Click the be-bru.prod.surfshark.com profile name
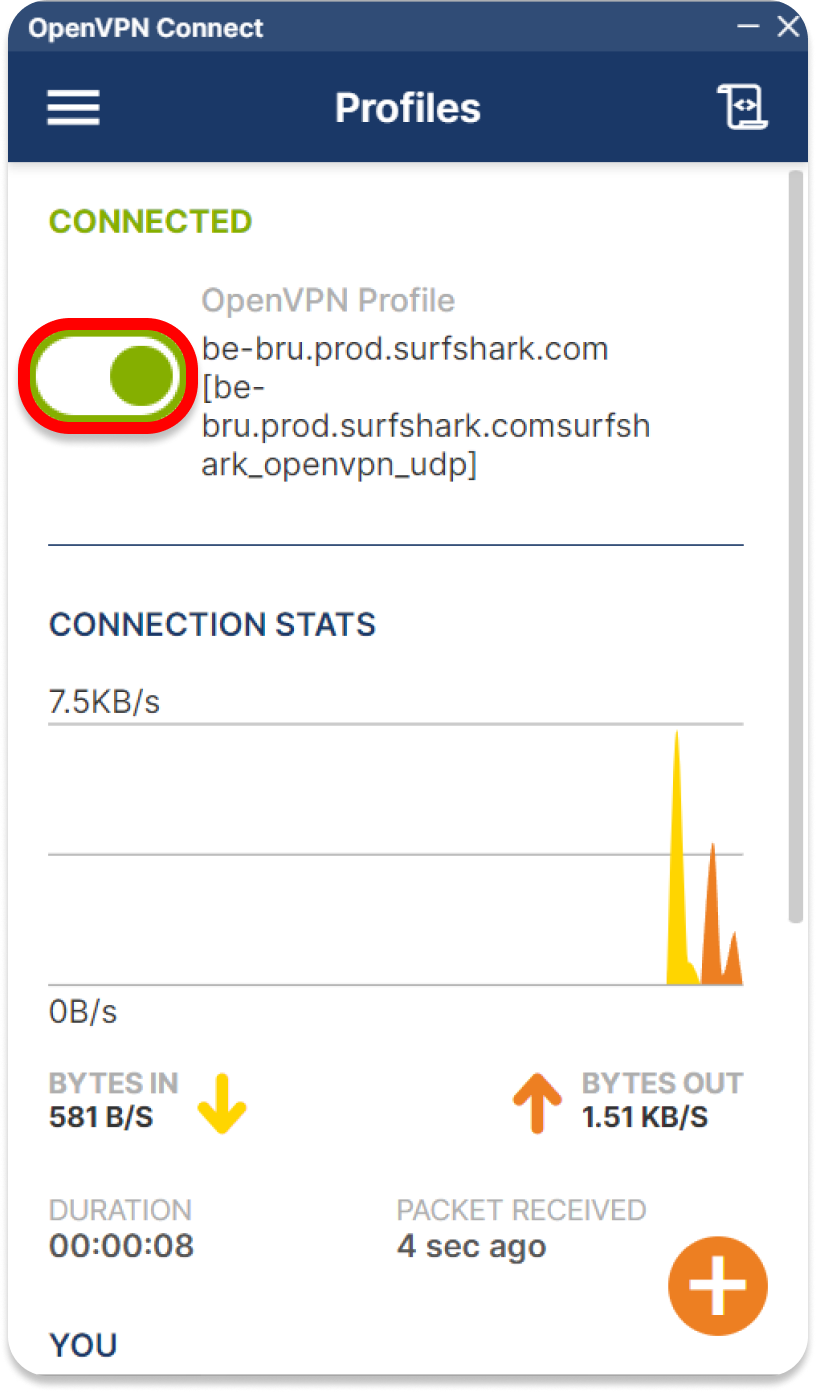 405,349
